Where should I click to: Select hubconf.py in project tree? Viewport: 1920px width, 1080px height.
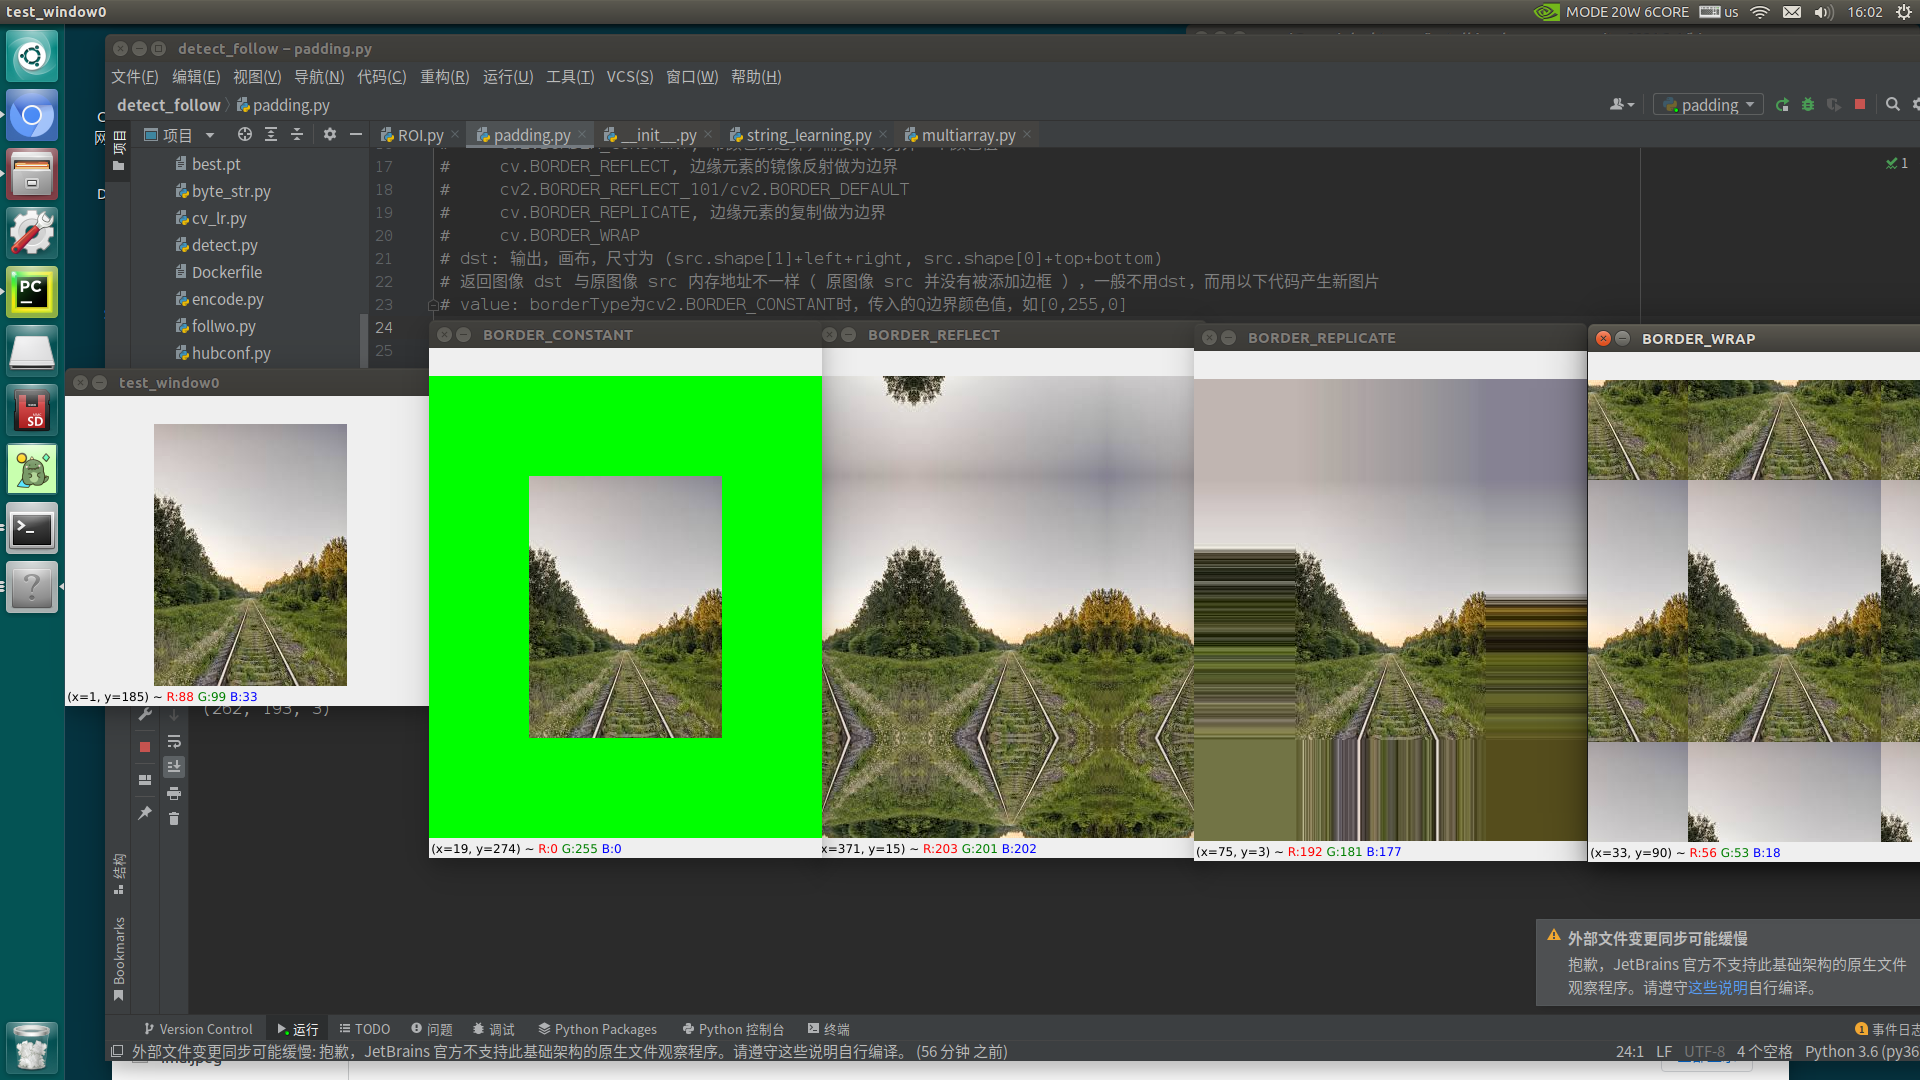point(230,353)
